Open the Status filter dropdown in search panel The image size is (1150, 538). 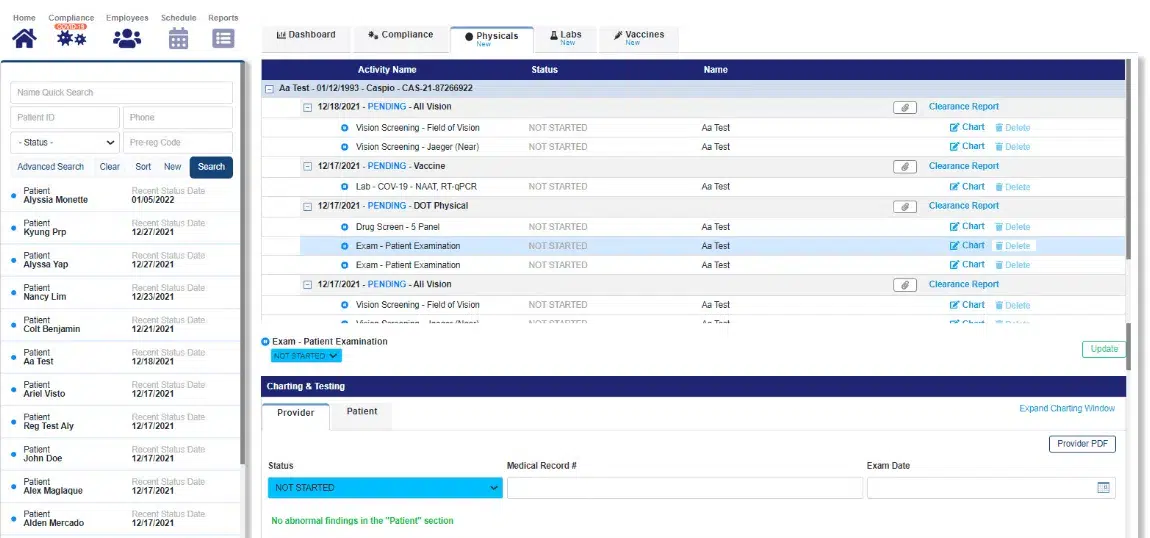pos(65,143)
